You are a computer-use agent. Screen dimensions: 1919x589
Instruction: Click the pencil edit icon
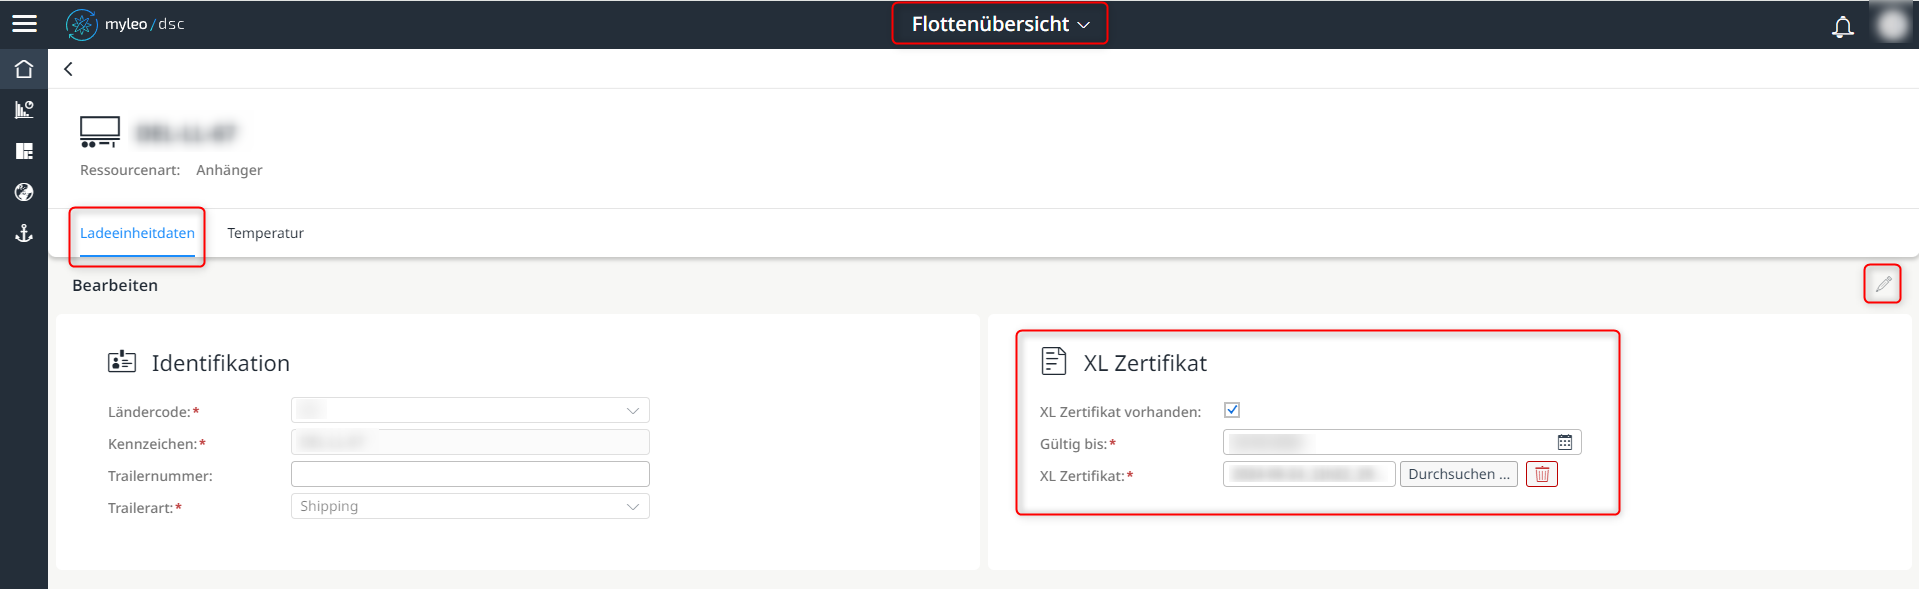click(x=1883, y=284)
